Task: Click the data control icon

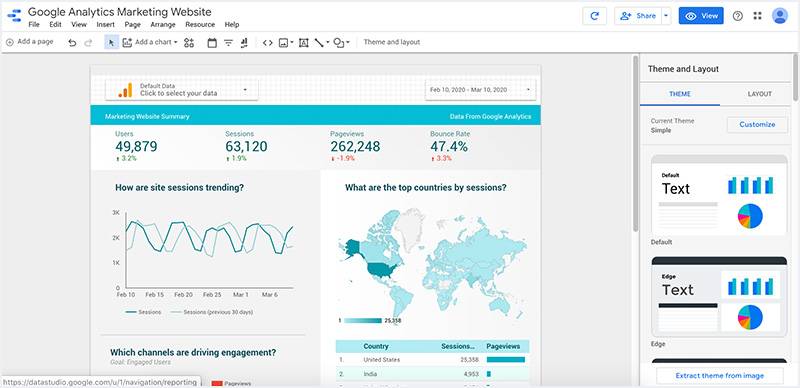Action: click(244, 42)
